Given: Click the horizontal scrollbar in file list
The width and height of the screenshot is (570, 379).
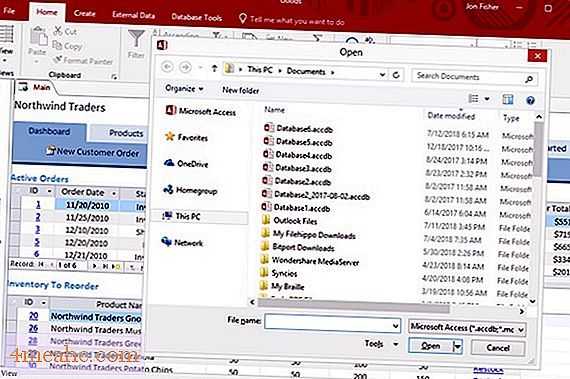Looking at the screenshot, I should click(x=354, y=306).
